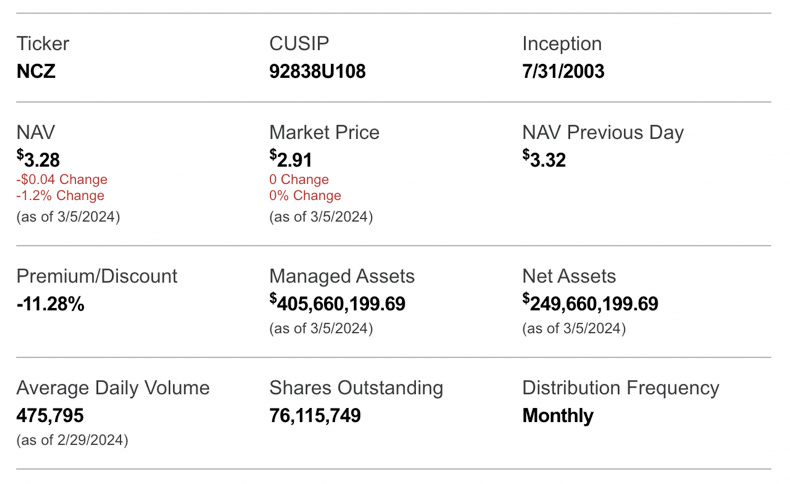Click the NAV Previous Day value $3.32
790x484 pixels.
click(544, 159)
